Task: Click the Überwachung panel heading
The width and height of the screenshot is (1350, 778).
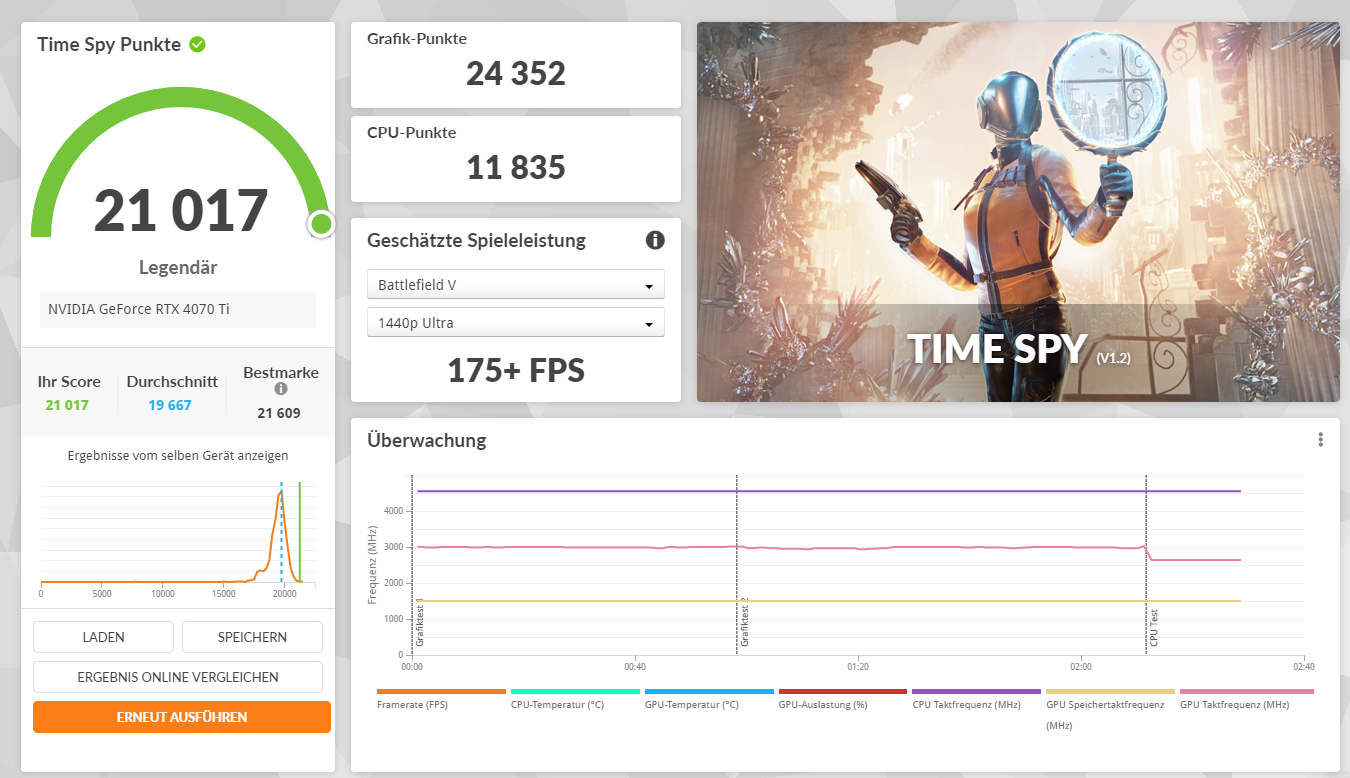Action: point(426,440)
